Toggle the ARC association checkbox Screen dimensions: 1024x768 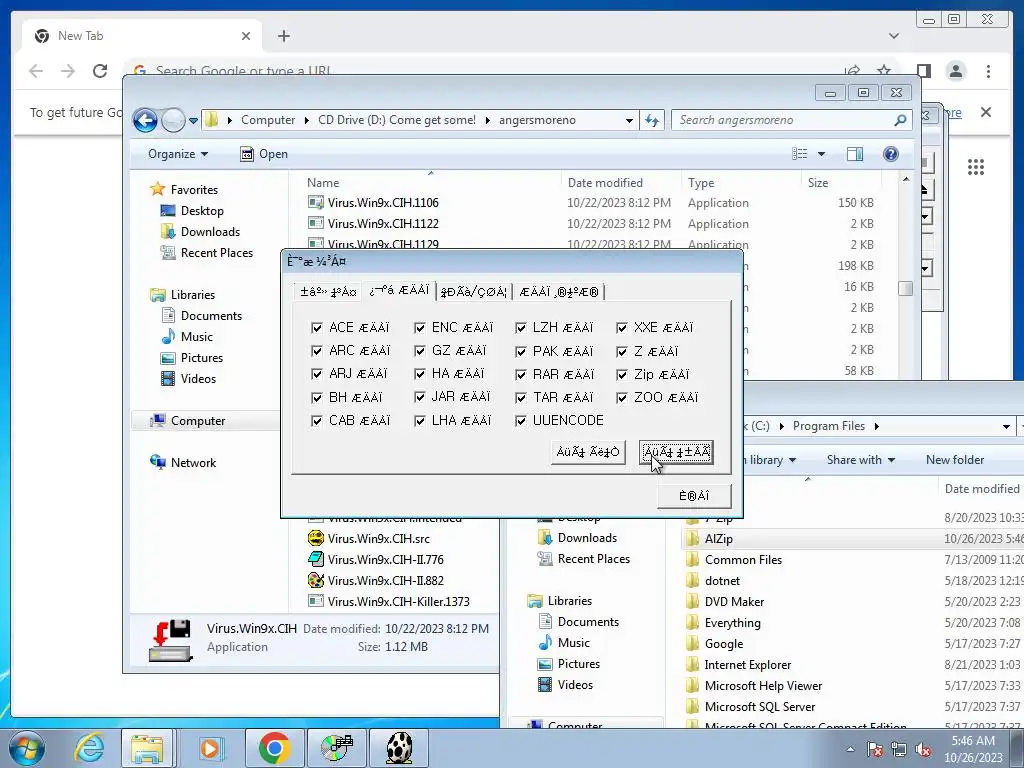[x=317, y=351]
